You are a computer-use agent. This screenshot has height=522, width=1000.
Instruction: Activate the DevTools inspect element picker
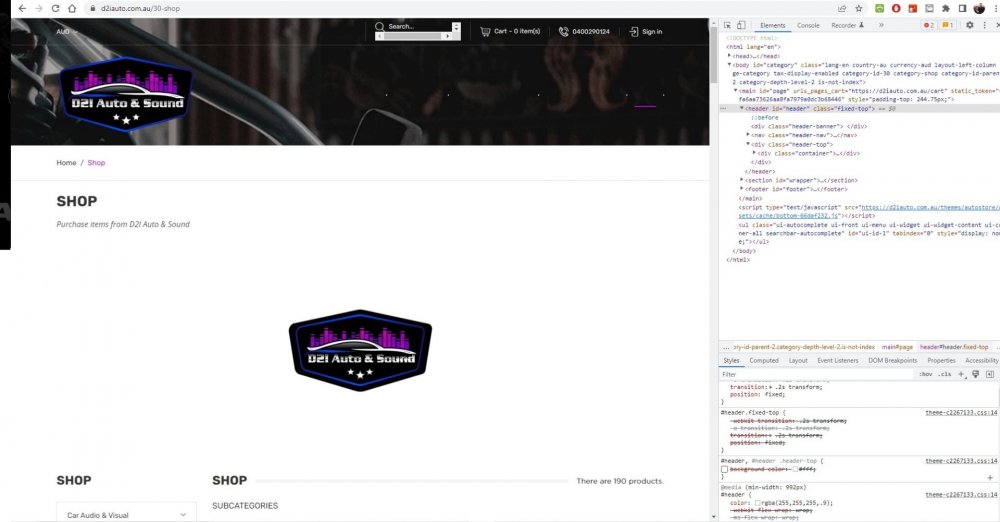pyautogui.click(x=727, y=26)
